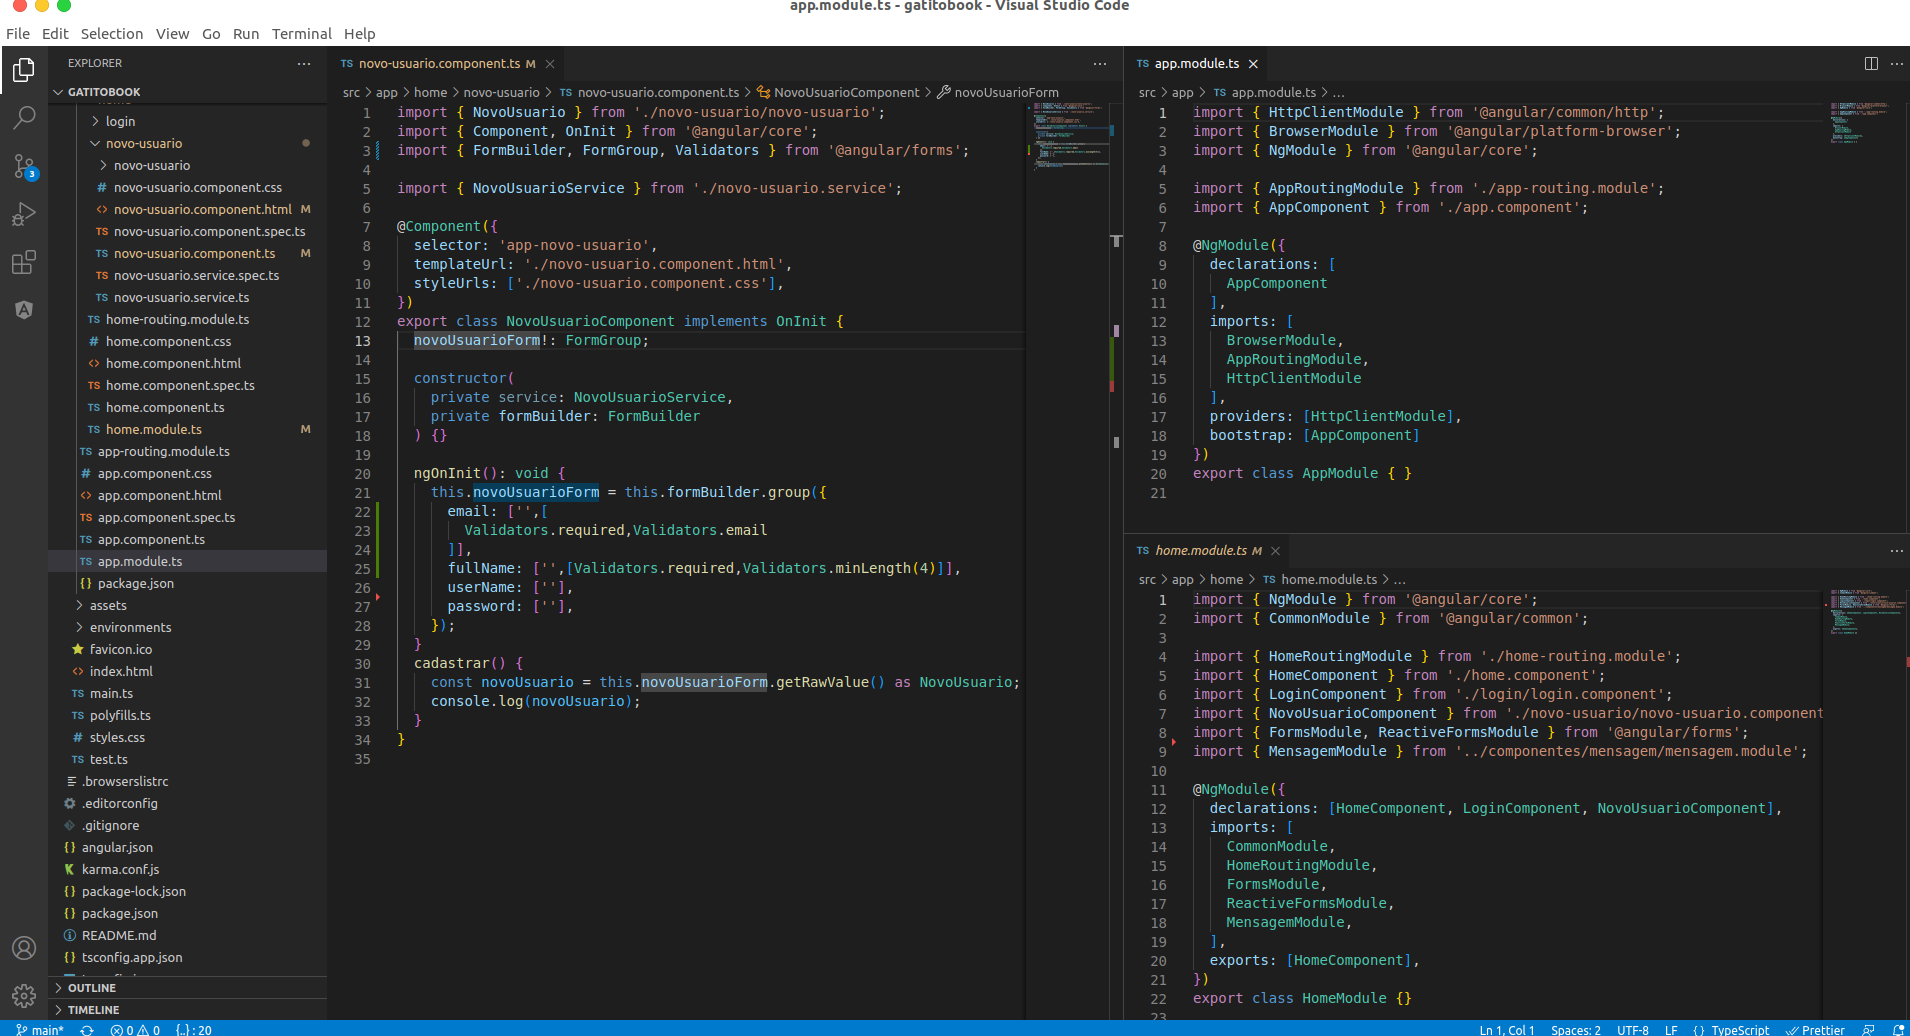The width and height of the screenshot is (1910, 1036).
Task: Open the Terminal menu
Action: click(x=302, y=33)
